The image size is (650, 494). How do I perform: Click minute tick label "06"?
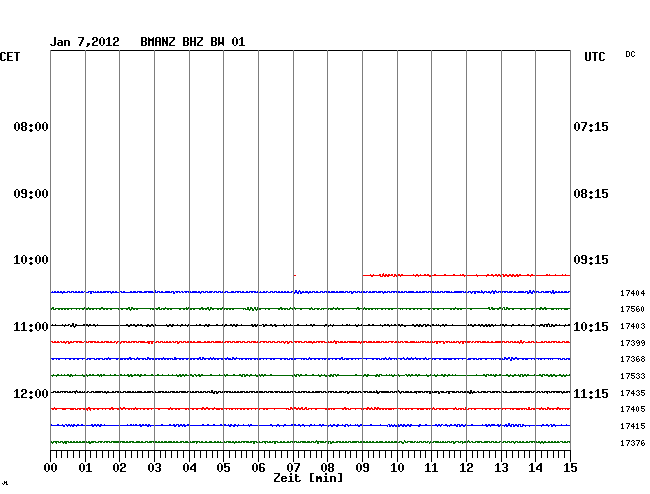tap(259, 468)
